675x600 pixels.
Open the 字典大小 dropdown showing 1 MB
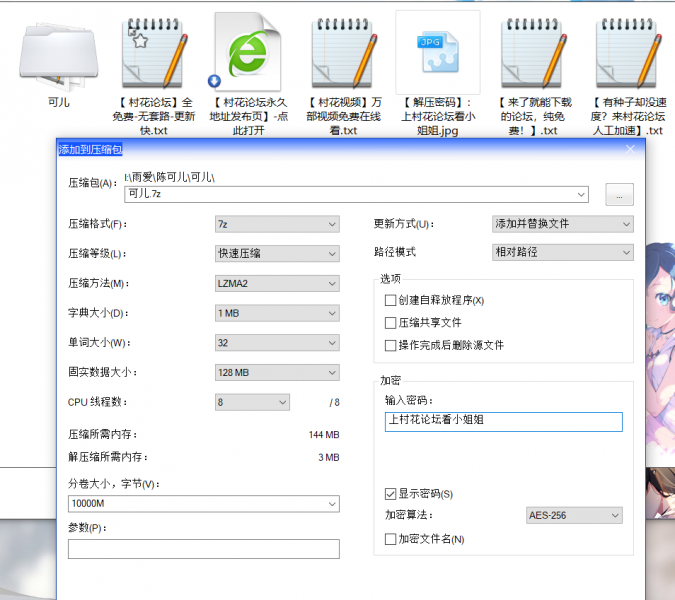(x=277, y=313)
